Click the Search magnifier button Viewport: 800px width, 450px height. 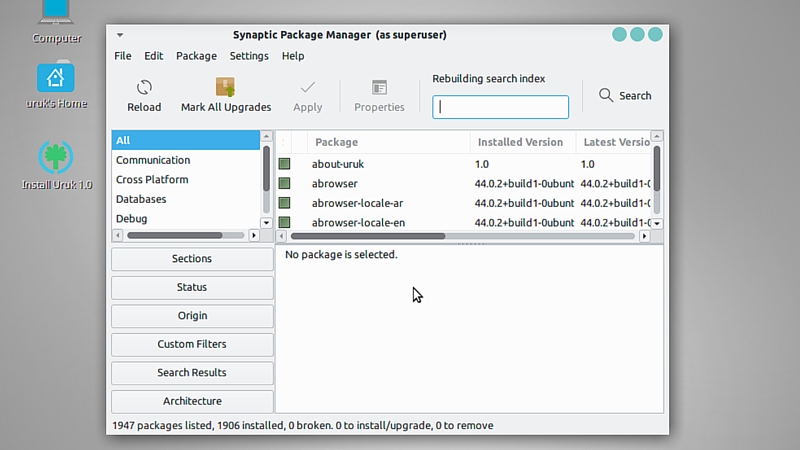click(625, 95)
